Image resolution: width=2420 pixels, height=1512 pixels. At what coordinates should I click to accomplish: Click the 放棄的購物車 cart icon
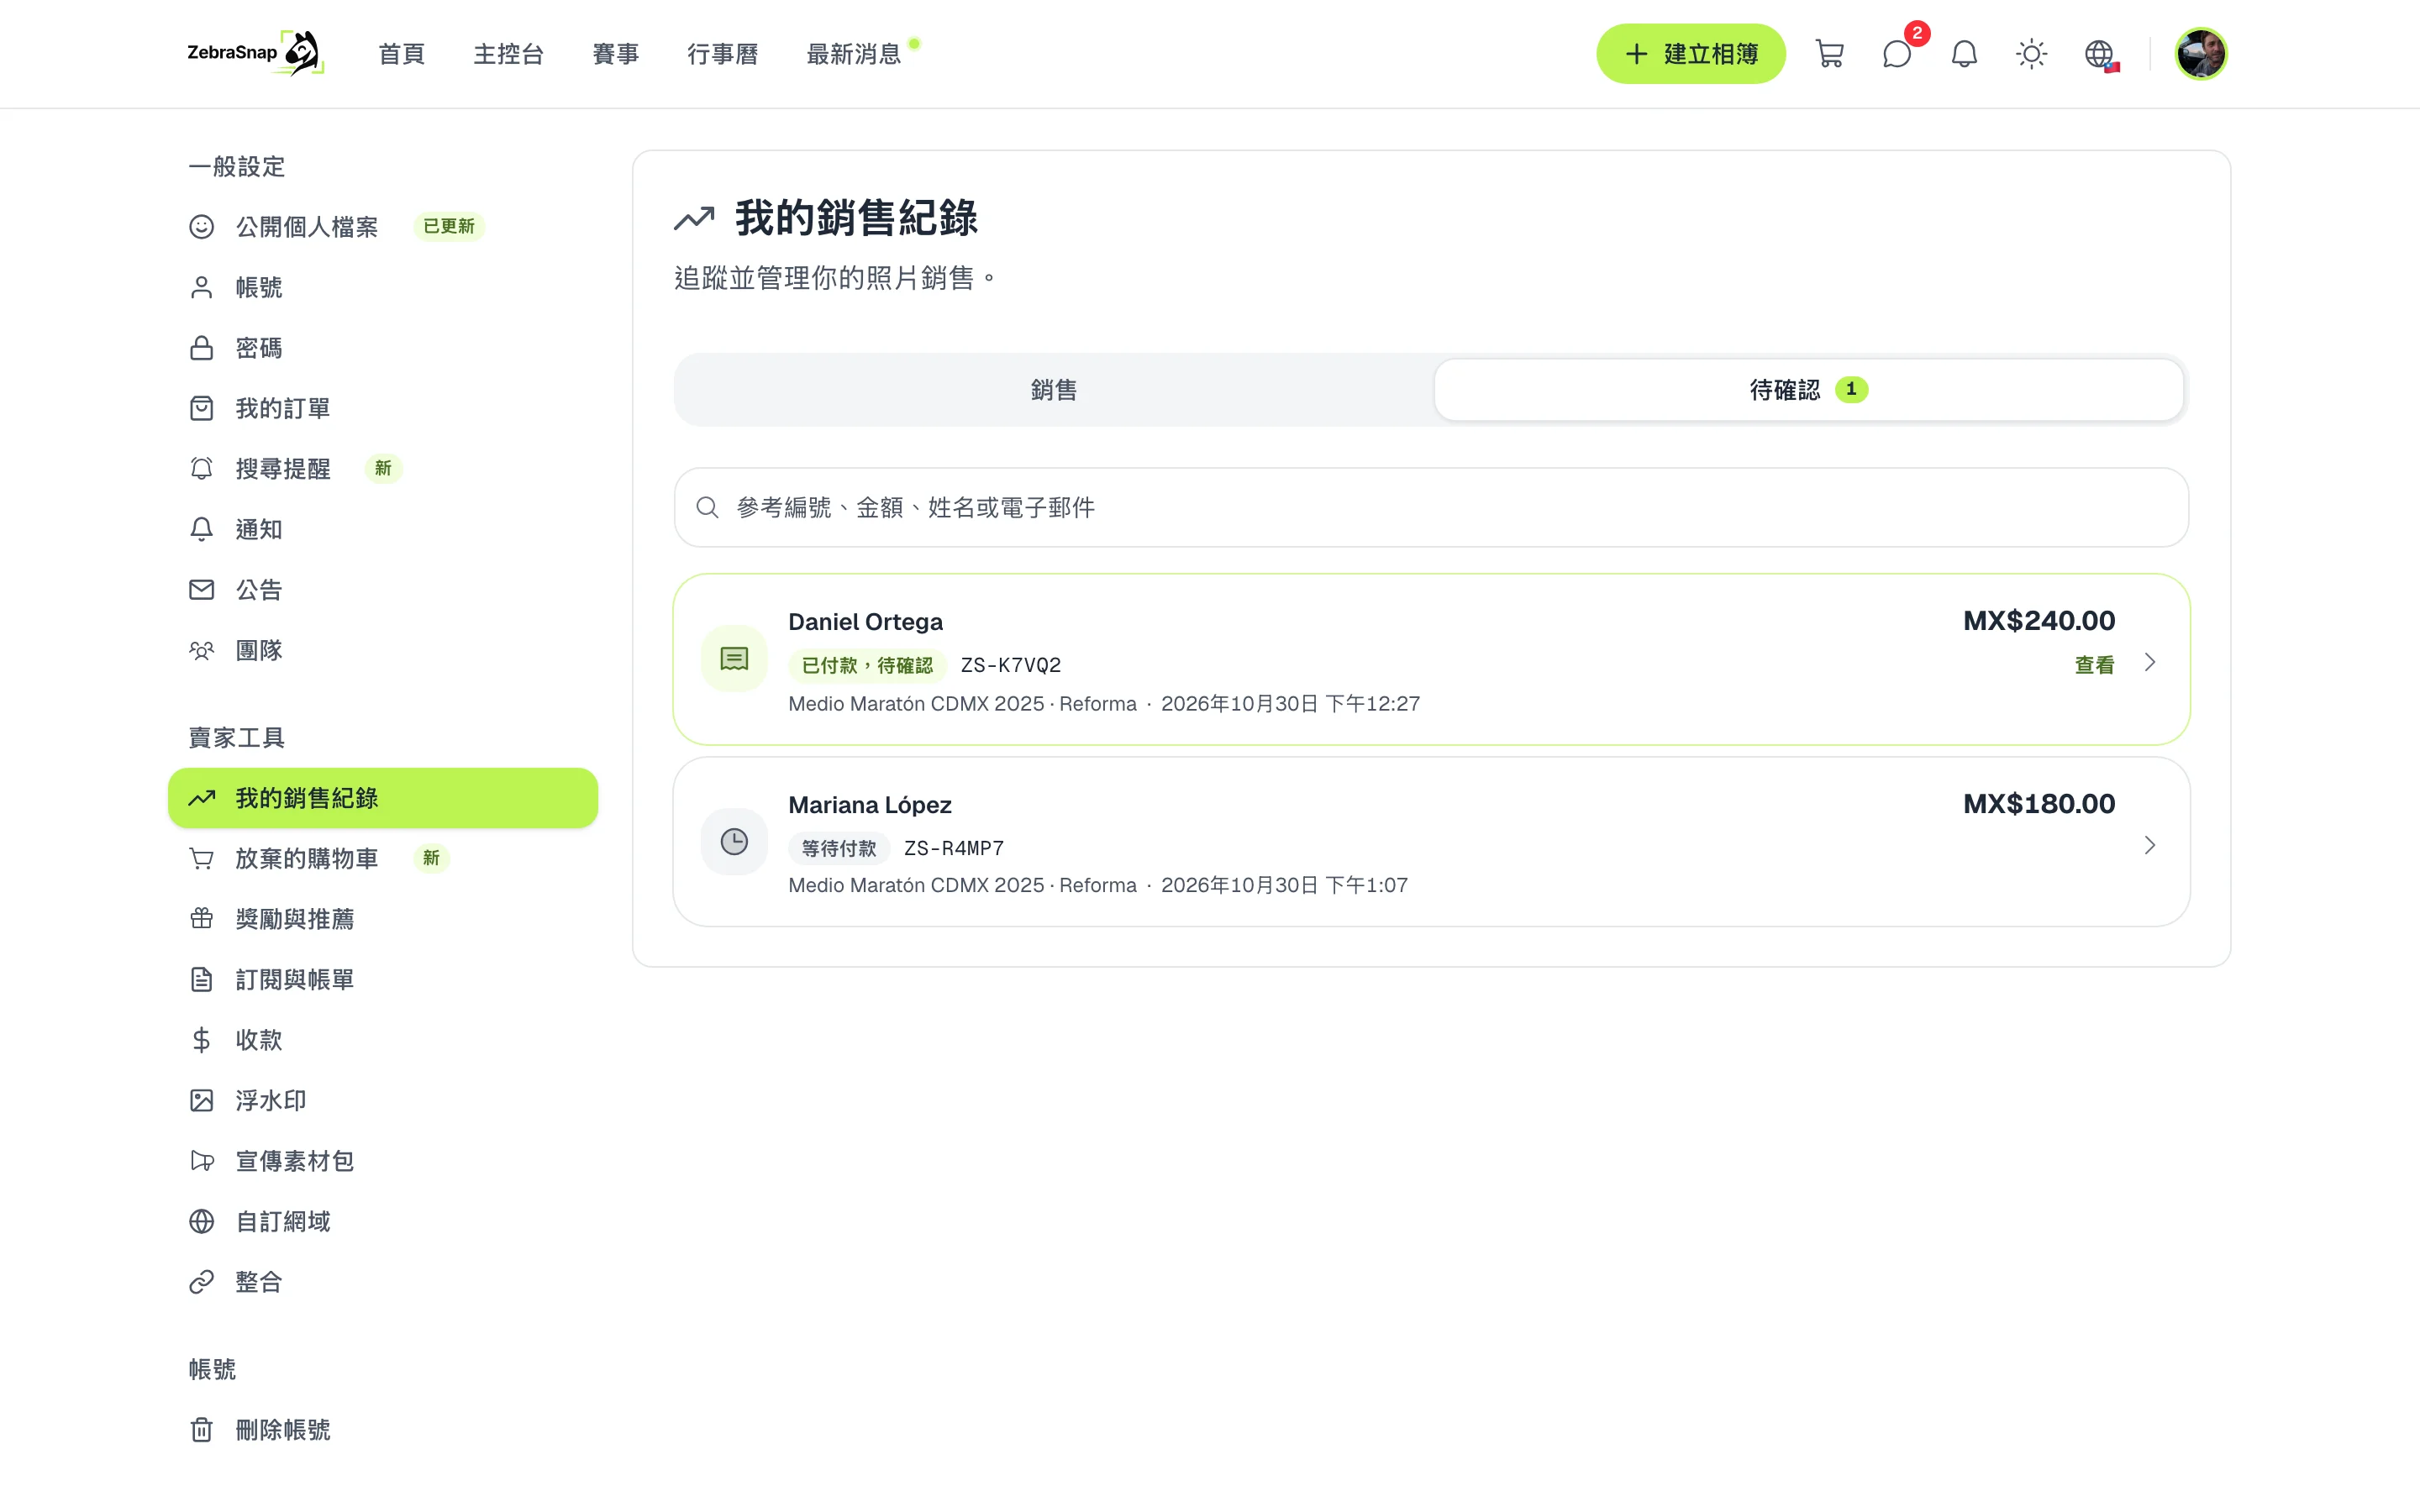point(202,859)
